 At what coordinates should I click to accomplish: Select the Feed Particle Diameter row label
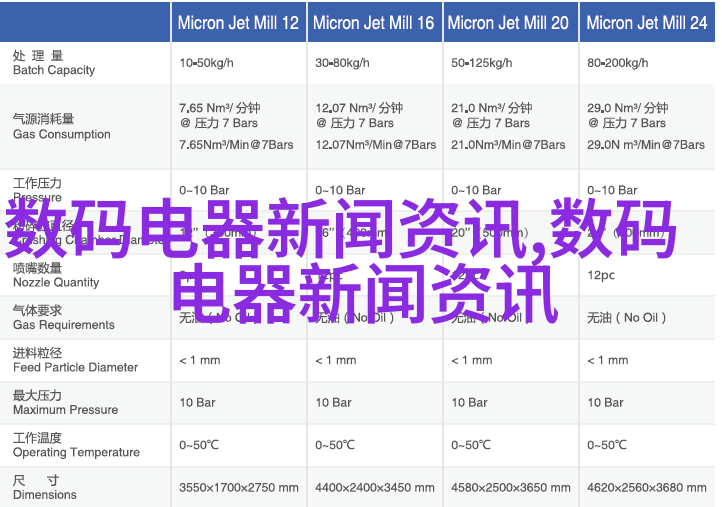76,361
